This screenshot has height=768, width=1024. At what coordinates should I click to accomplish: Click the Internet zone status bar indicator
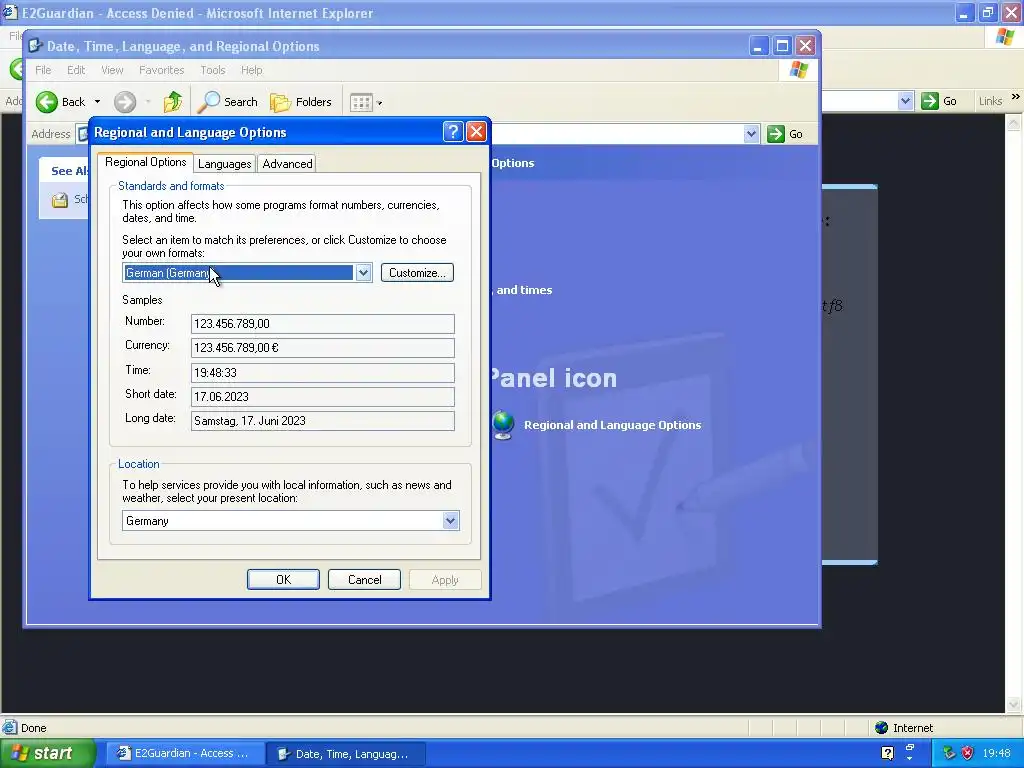click(x=904, y=728)
